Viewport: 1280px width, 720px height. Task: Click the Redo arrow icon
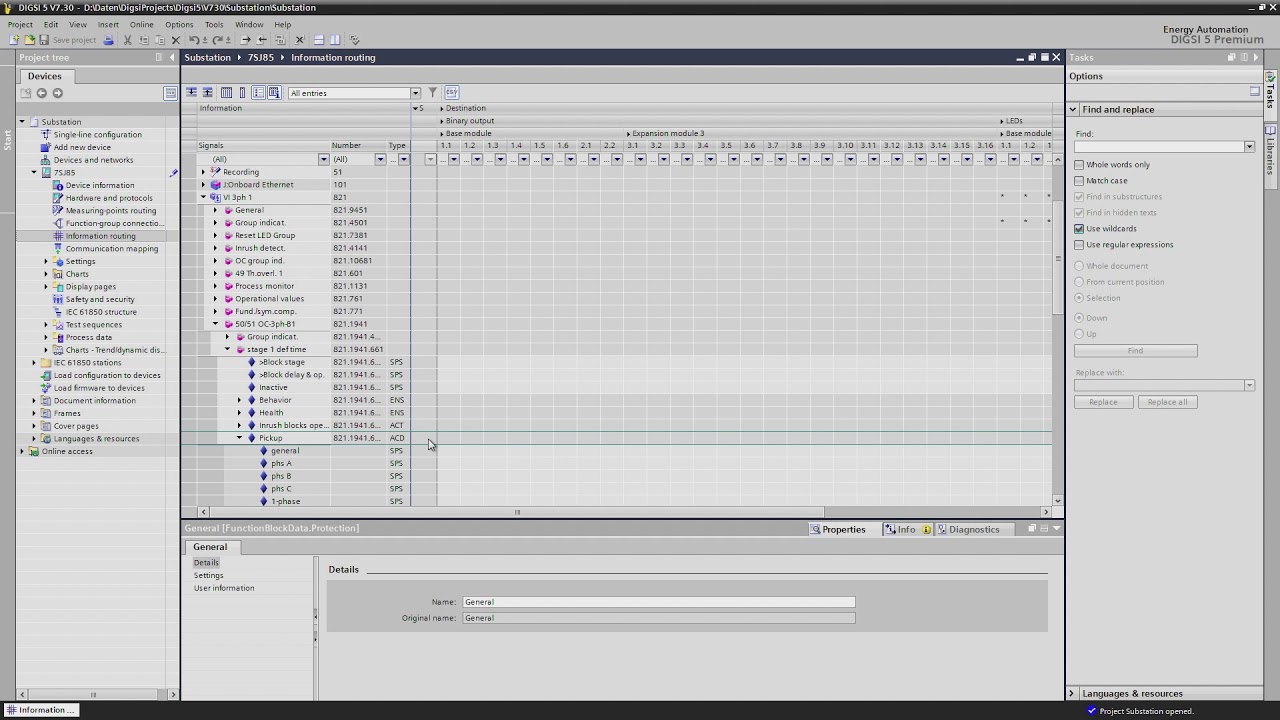[217, 40]
